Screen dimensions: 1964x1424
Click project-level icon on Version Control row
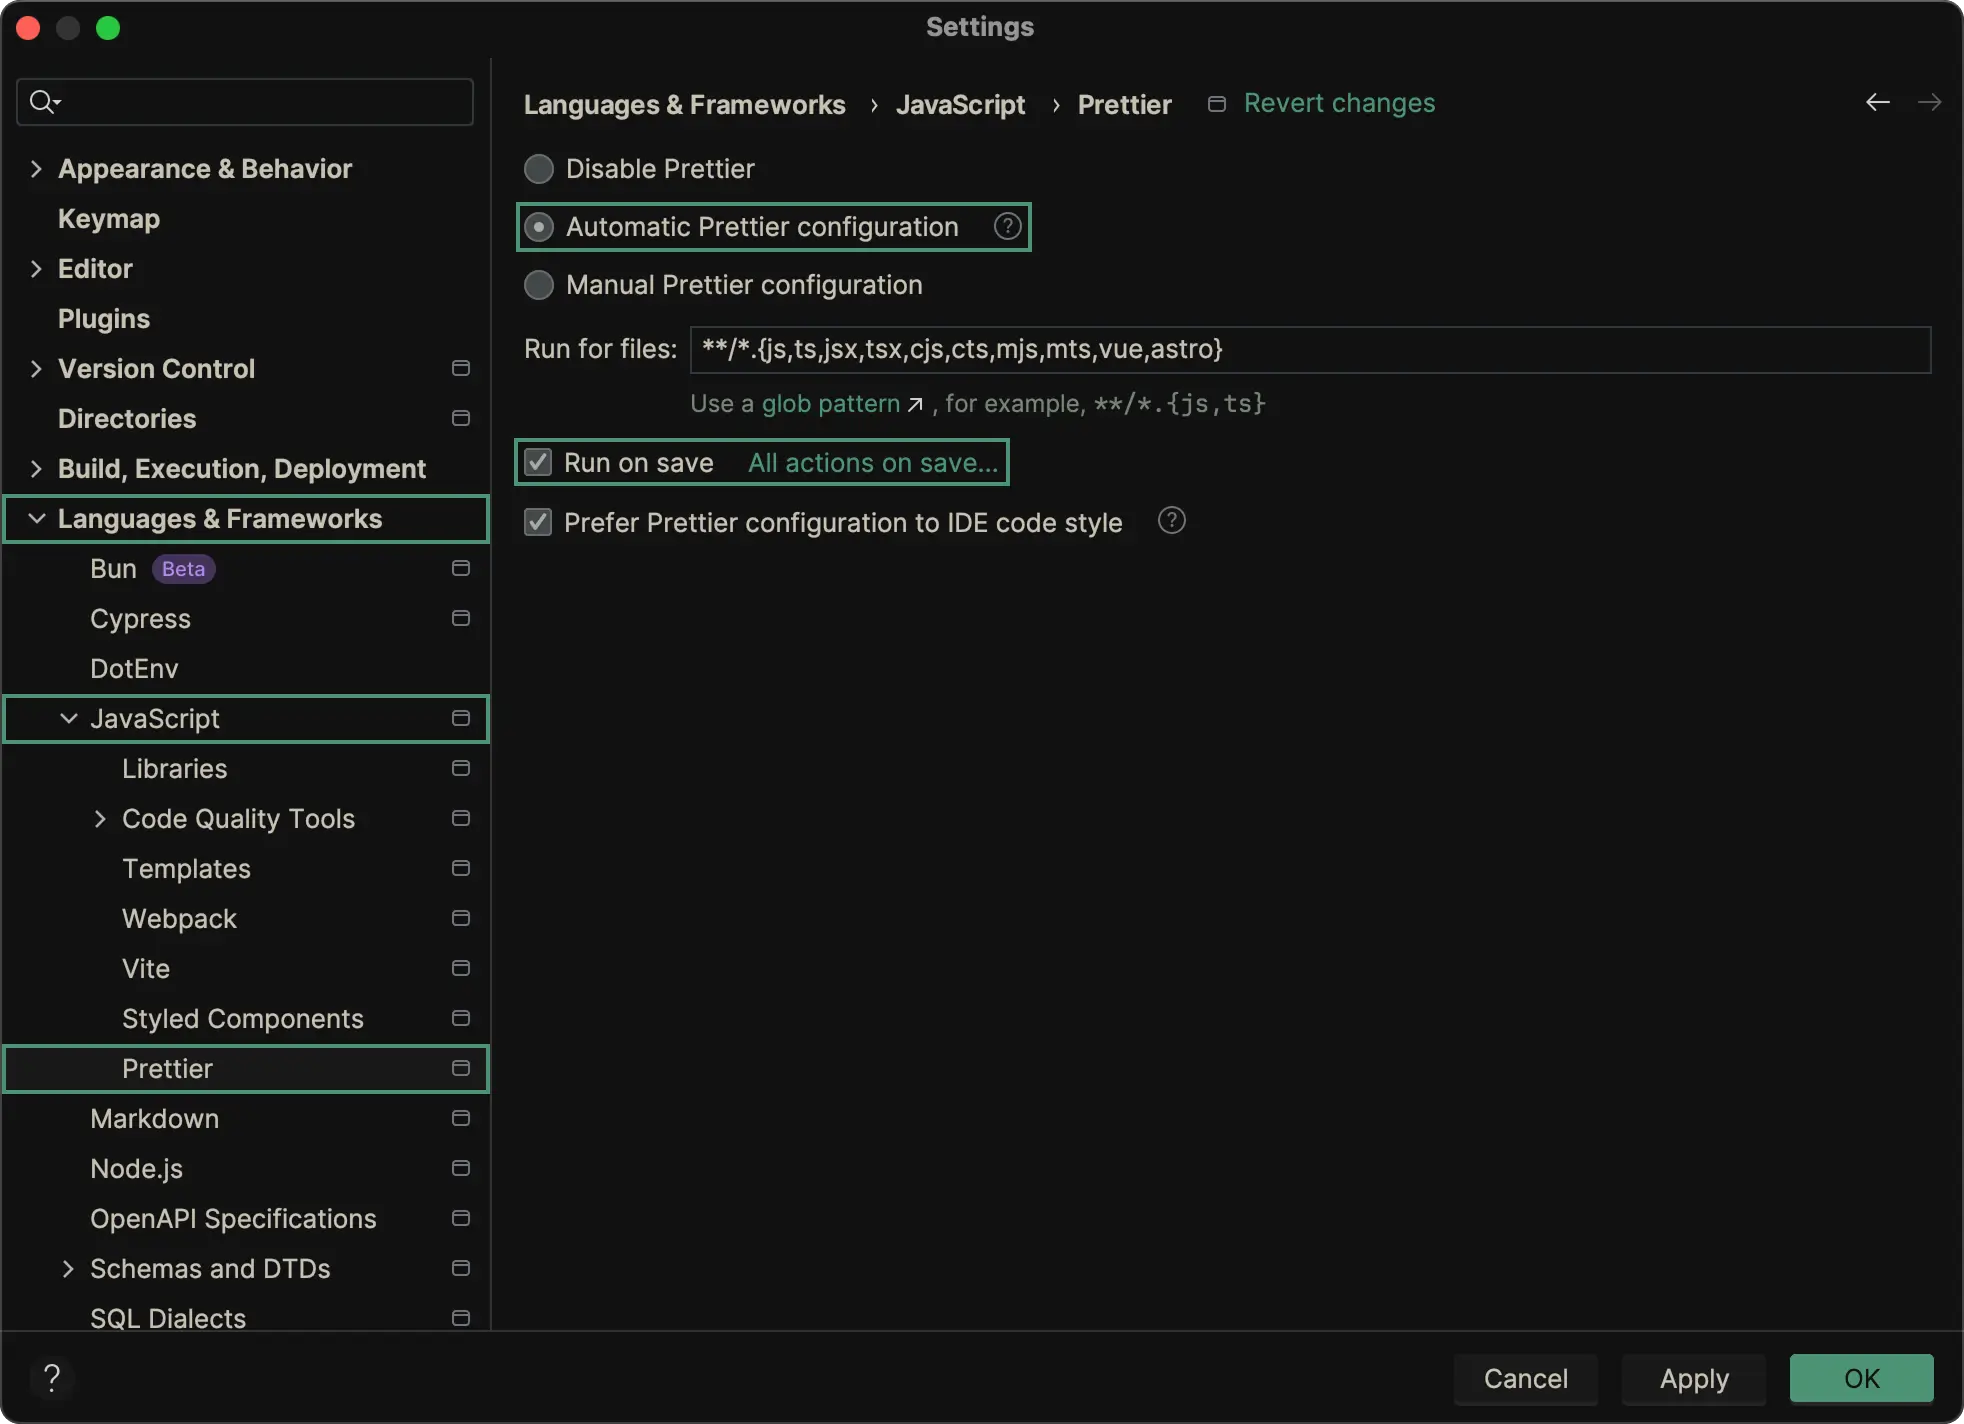[x=460, y=368]
